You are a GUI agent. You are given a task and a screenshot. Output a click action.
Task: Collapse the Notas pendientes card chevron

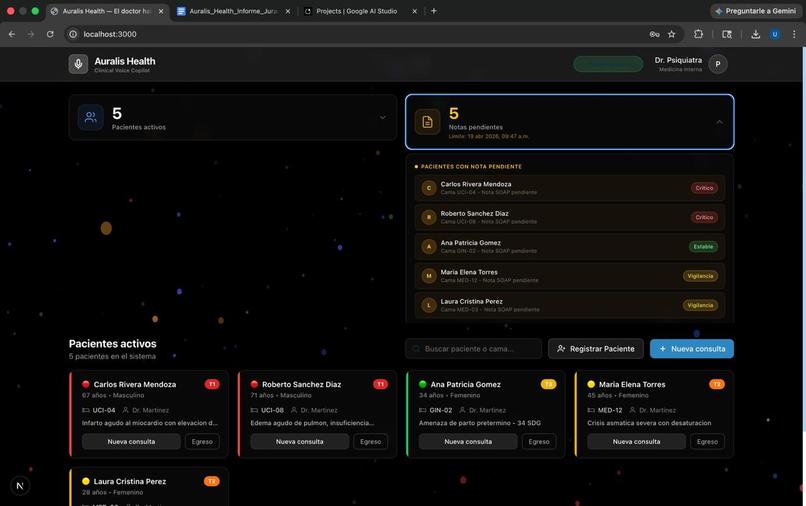click(x=719, y=122)
